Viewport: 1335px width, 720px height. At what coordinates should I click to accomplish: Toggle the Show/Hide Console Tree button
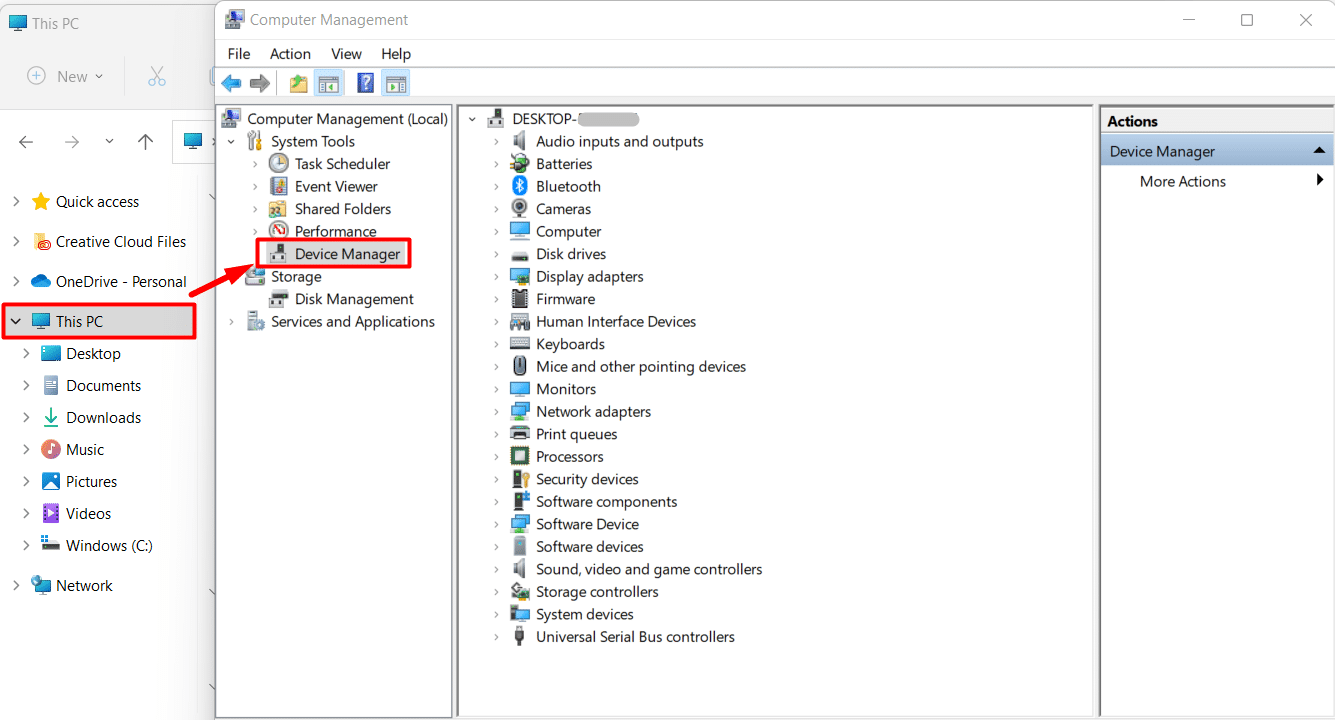tap(328, 83)
